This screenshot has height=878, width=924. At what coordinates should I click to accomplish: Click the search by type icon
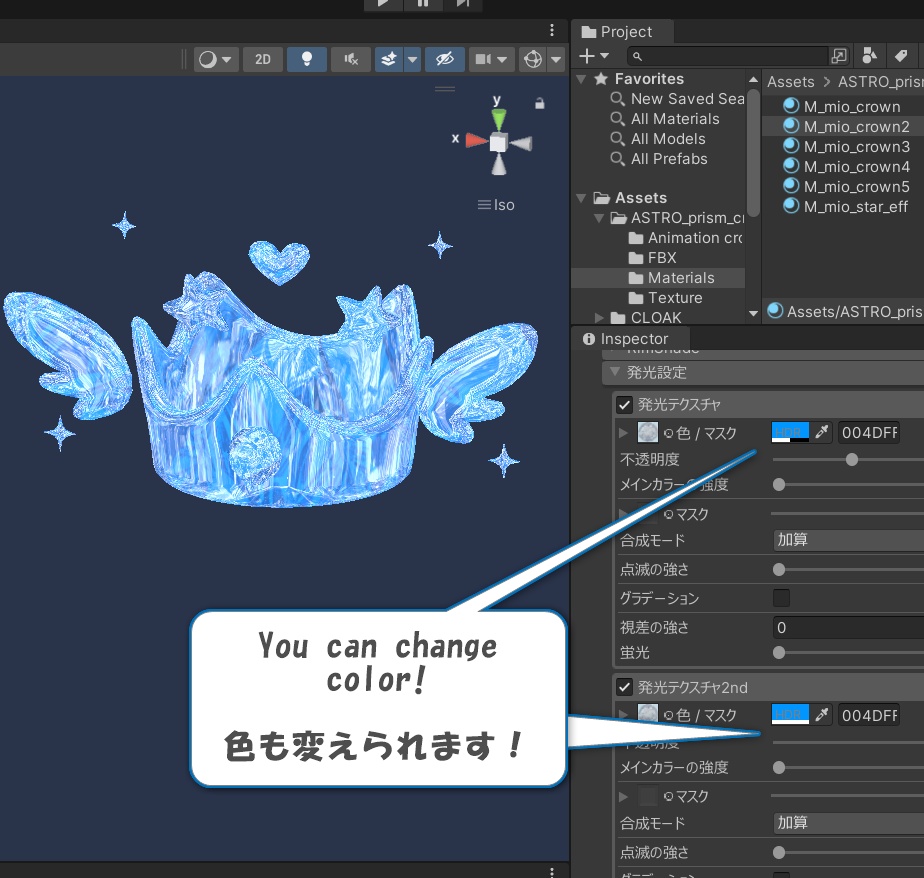(869, 56)
